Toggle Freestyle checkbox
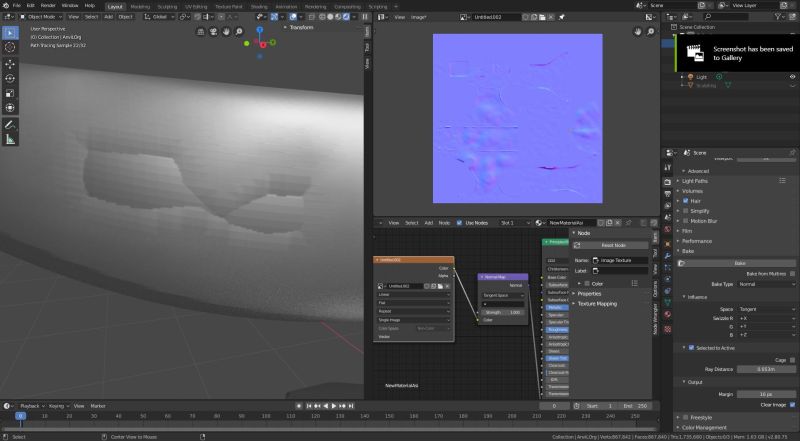This screenshot has height=441, width=800. (x=686, y=418)
